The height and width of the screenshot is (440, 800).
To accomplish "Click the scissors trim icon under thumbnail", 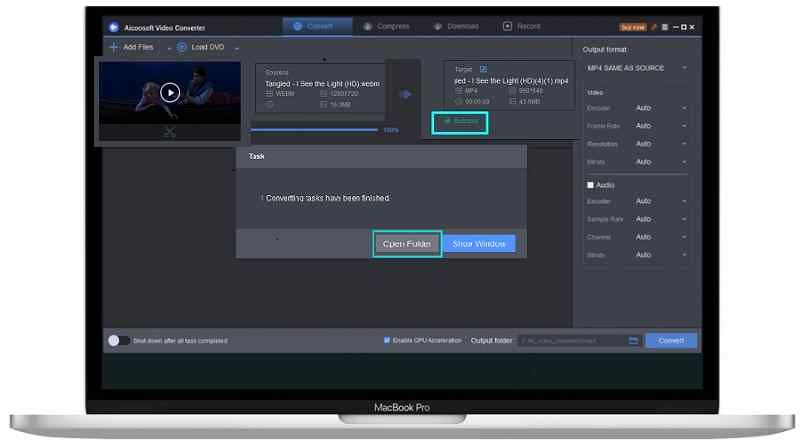I will 170,133.
